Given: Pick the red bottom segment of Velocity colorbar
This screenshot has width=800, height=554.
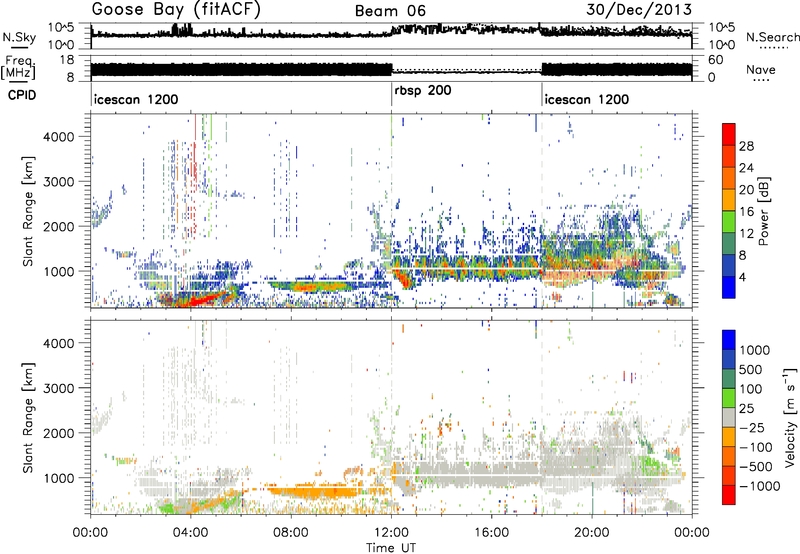Looking at the screenshot, I should pyautogui.click(x=729, y=495).
